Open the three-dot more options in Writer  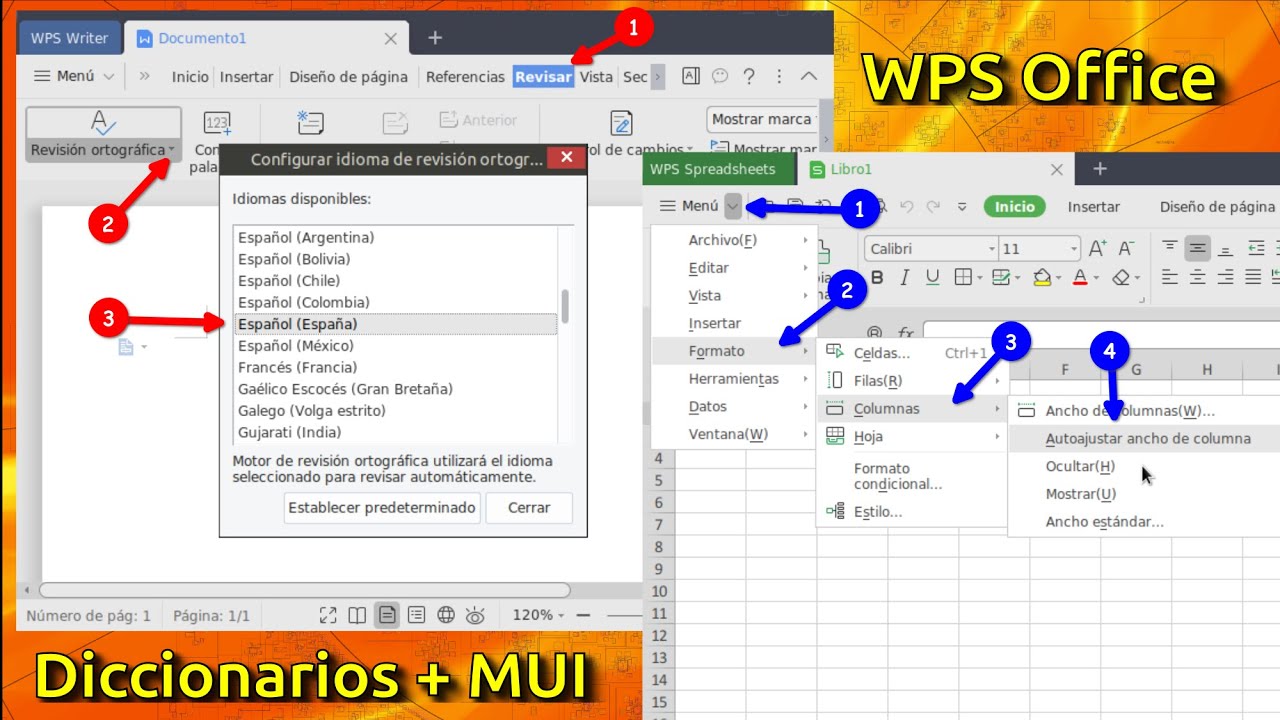(x=780, y=76)
